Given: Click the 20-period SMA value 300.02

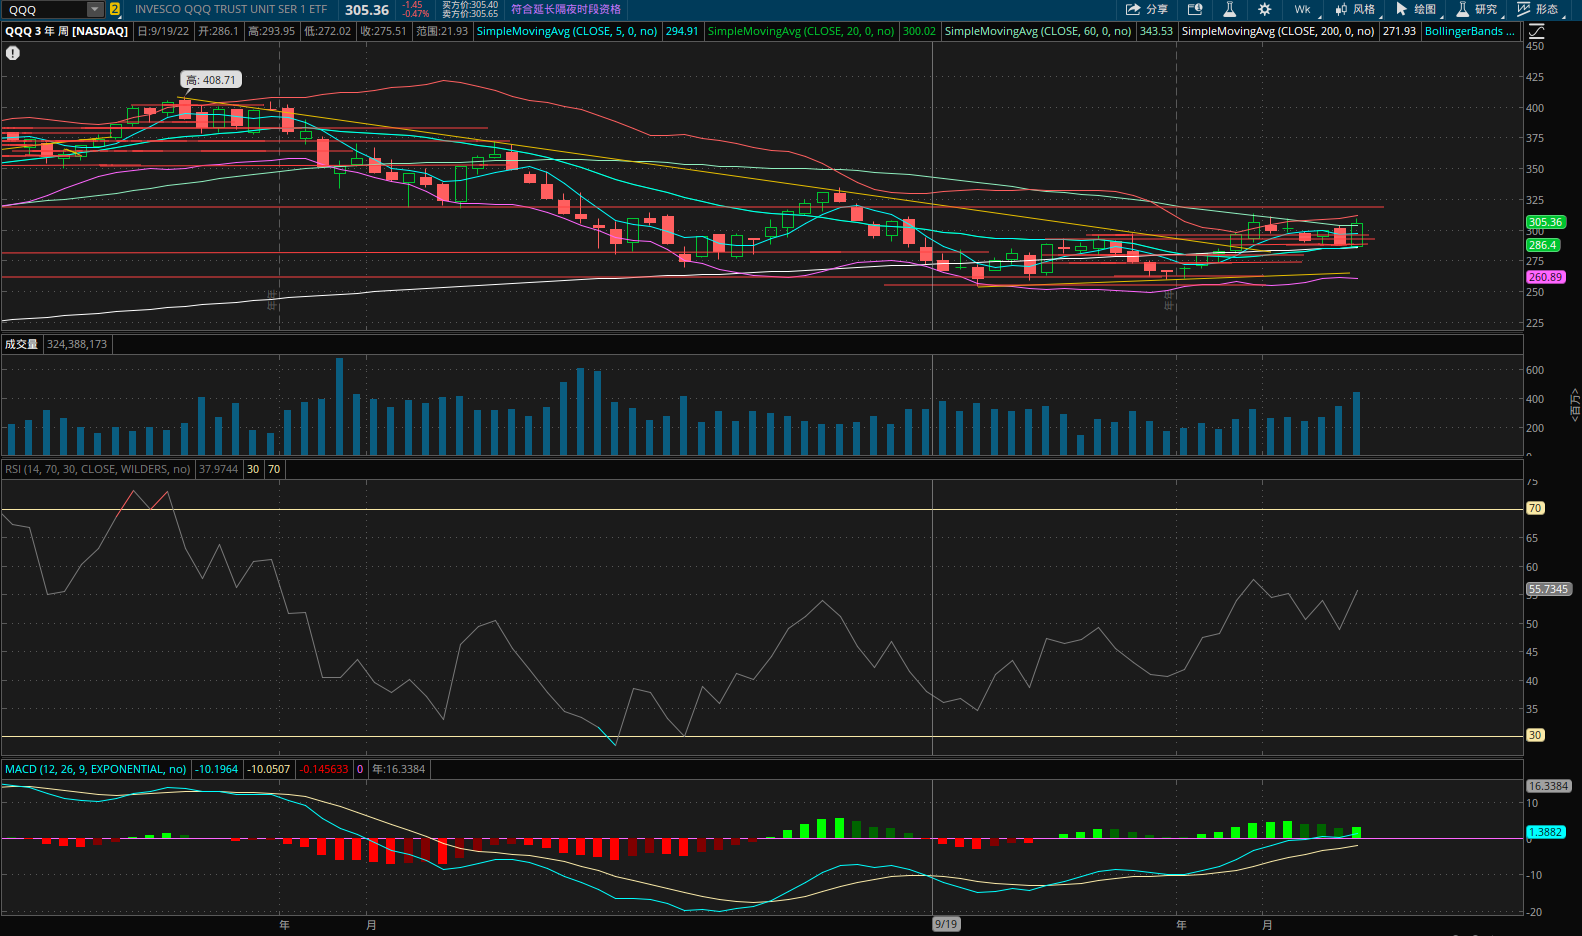Looking at the screenshot, I should (919, 31).
